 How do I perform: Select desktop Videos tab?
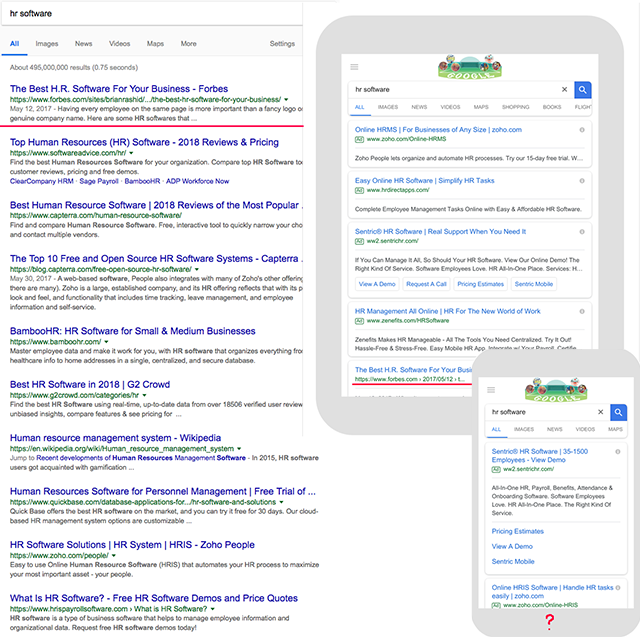(119, 44)
